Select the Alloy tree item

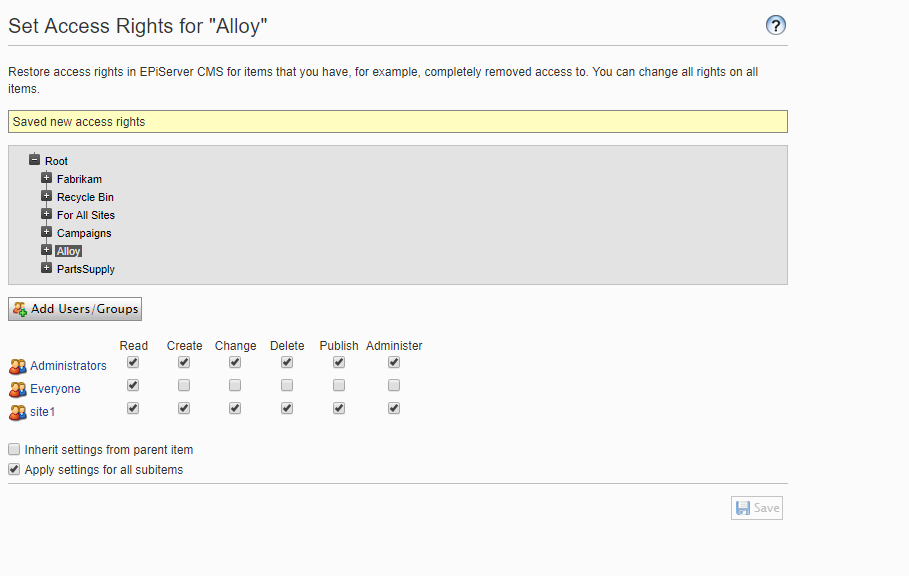coord(68,251)
